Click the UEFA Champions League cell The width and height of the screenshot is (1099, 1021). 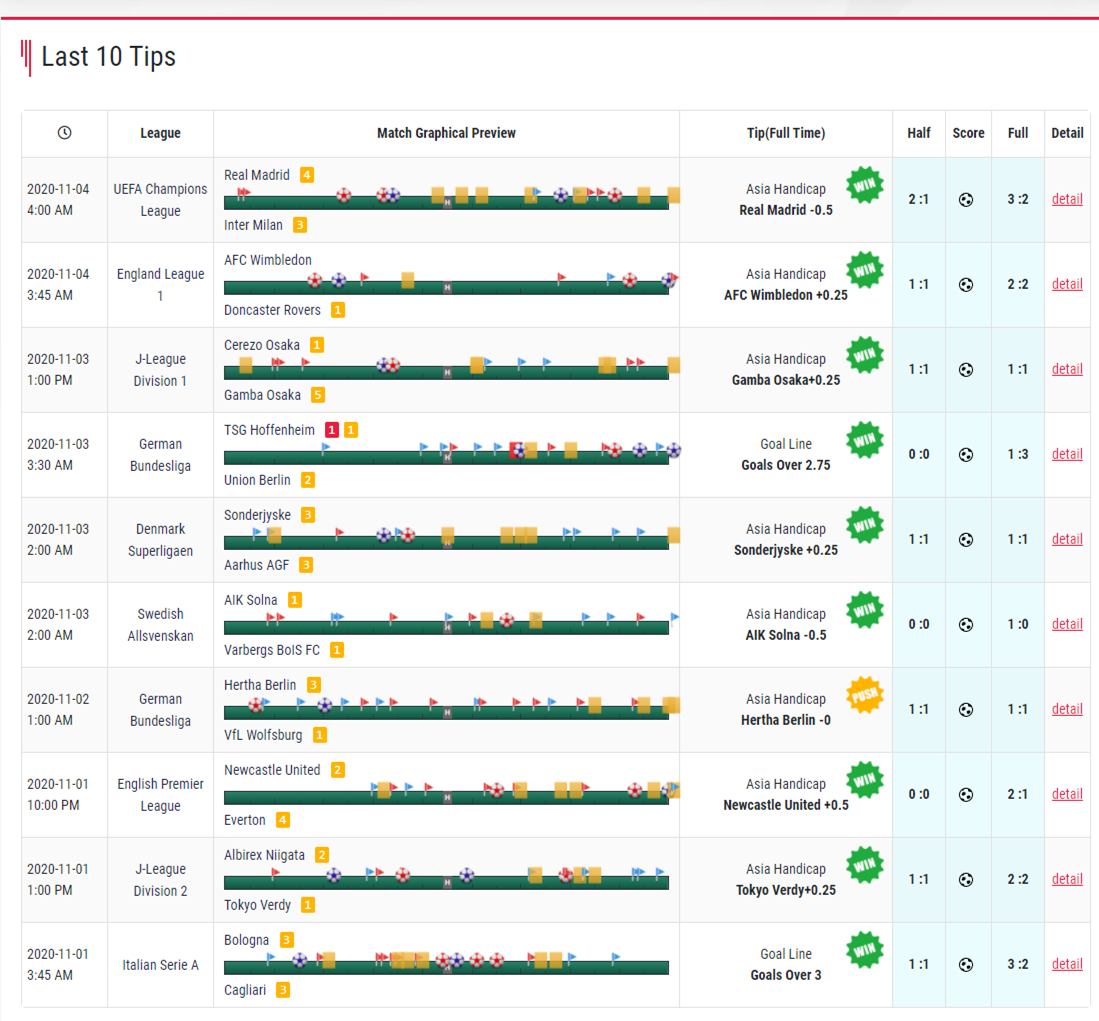point(161,200)
